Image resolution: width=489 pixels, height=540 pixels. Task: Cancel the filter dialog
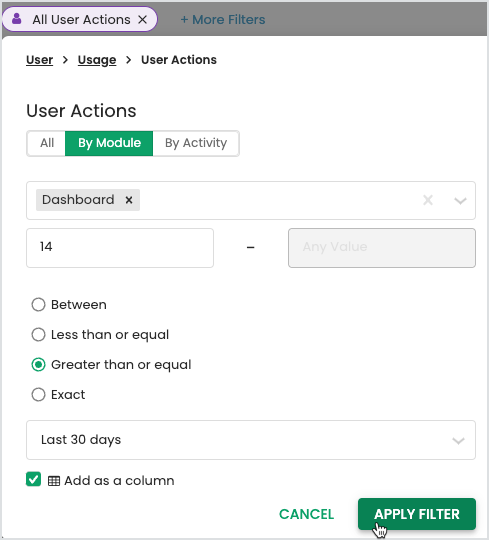point(306,514)
